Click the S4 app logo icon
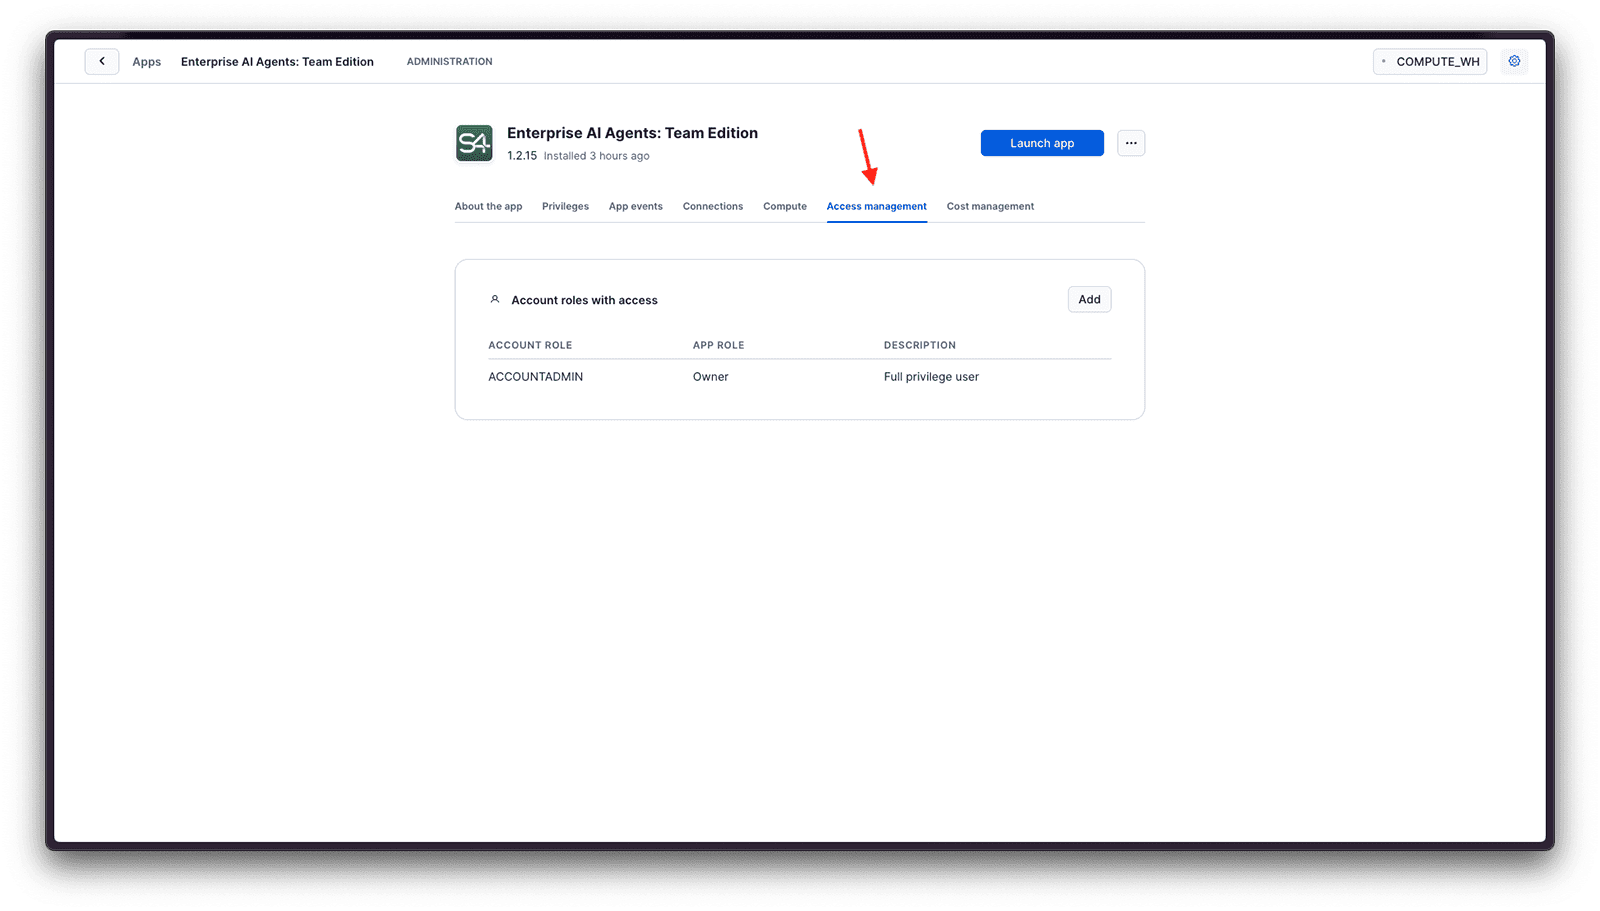Screen dimensions: 1600x911 474,143
